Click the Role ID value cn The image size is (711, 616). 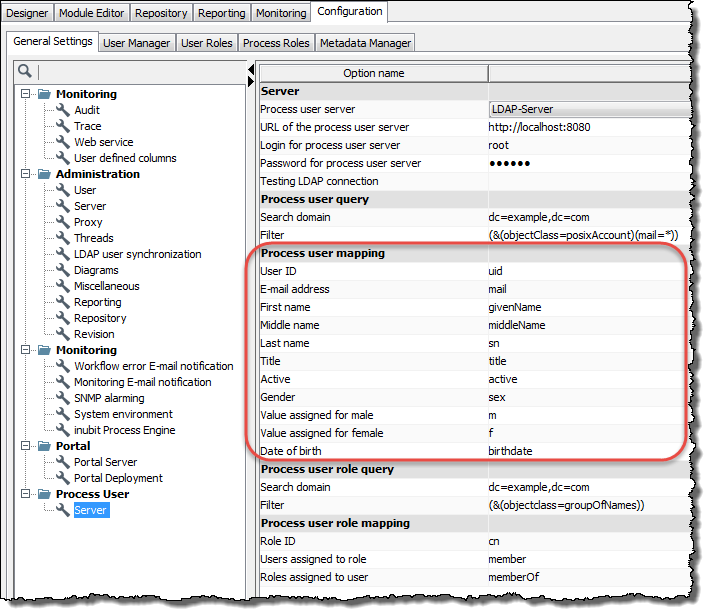point(494,541)
